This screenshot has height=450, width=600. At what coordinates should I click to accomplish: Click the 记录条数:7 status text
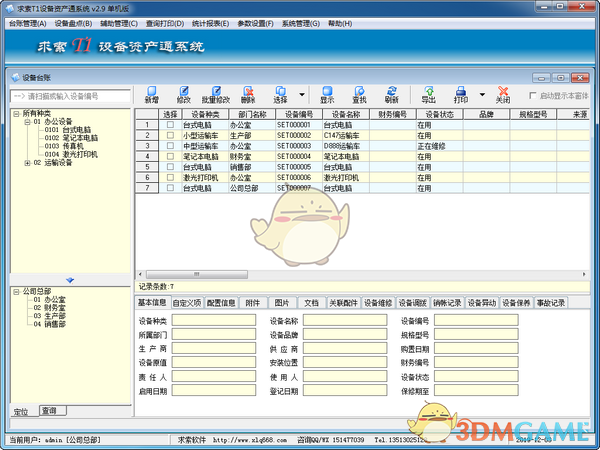coord(157,287)
